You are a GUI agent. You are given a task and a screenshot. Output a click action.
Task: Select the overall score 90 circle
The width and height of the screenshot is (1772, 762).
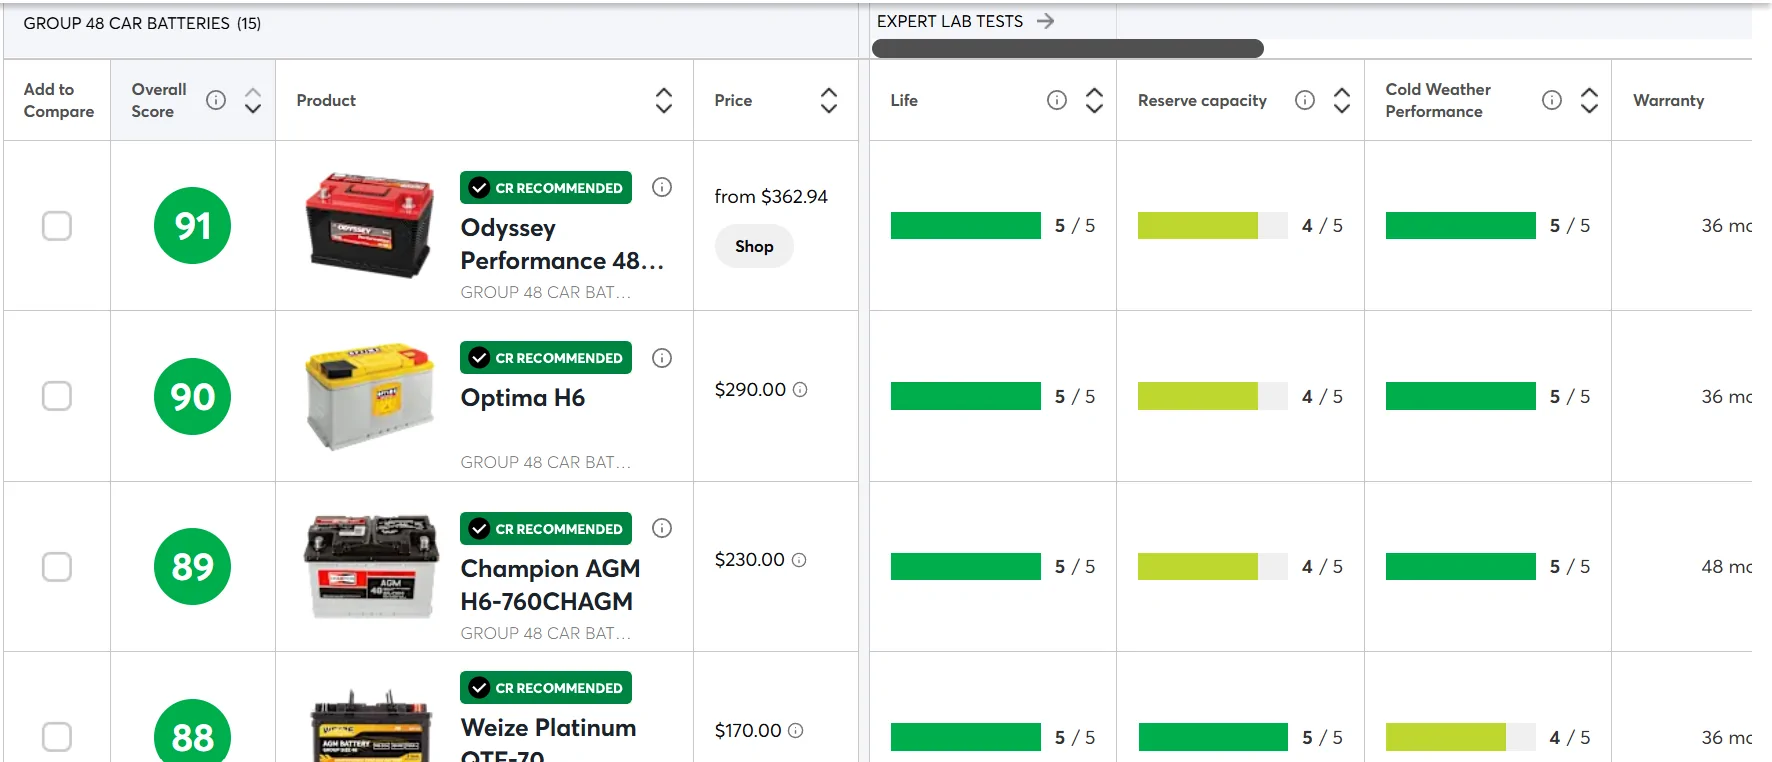[193, 396]
